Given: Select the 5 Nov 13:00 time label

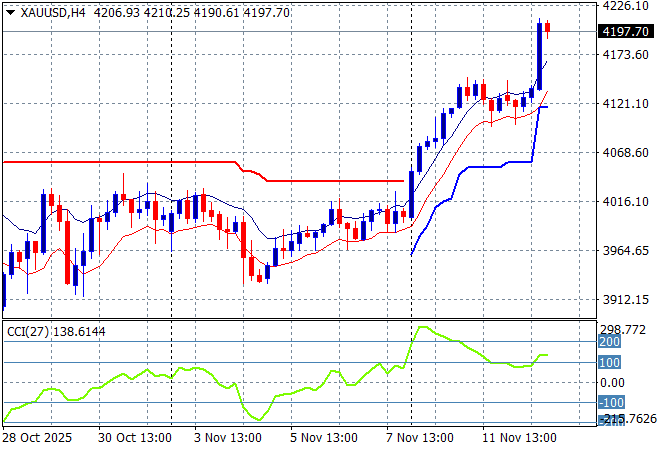Looking at the screenshot, I should 324,438.
